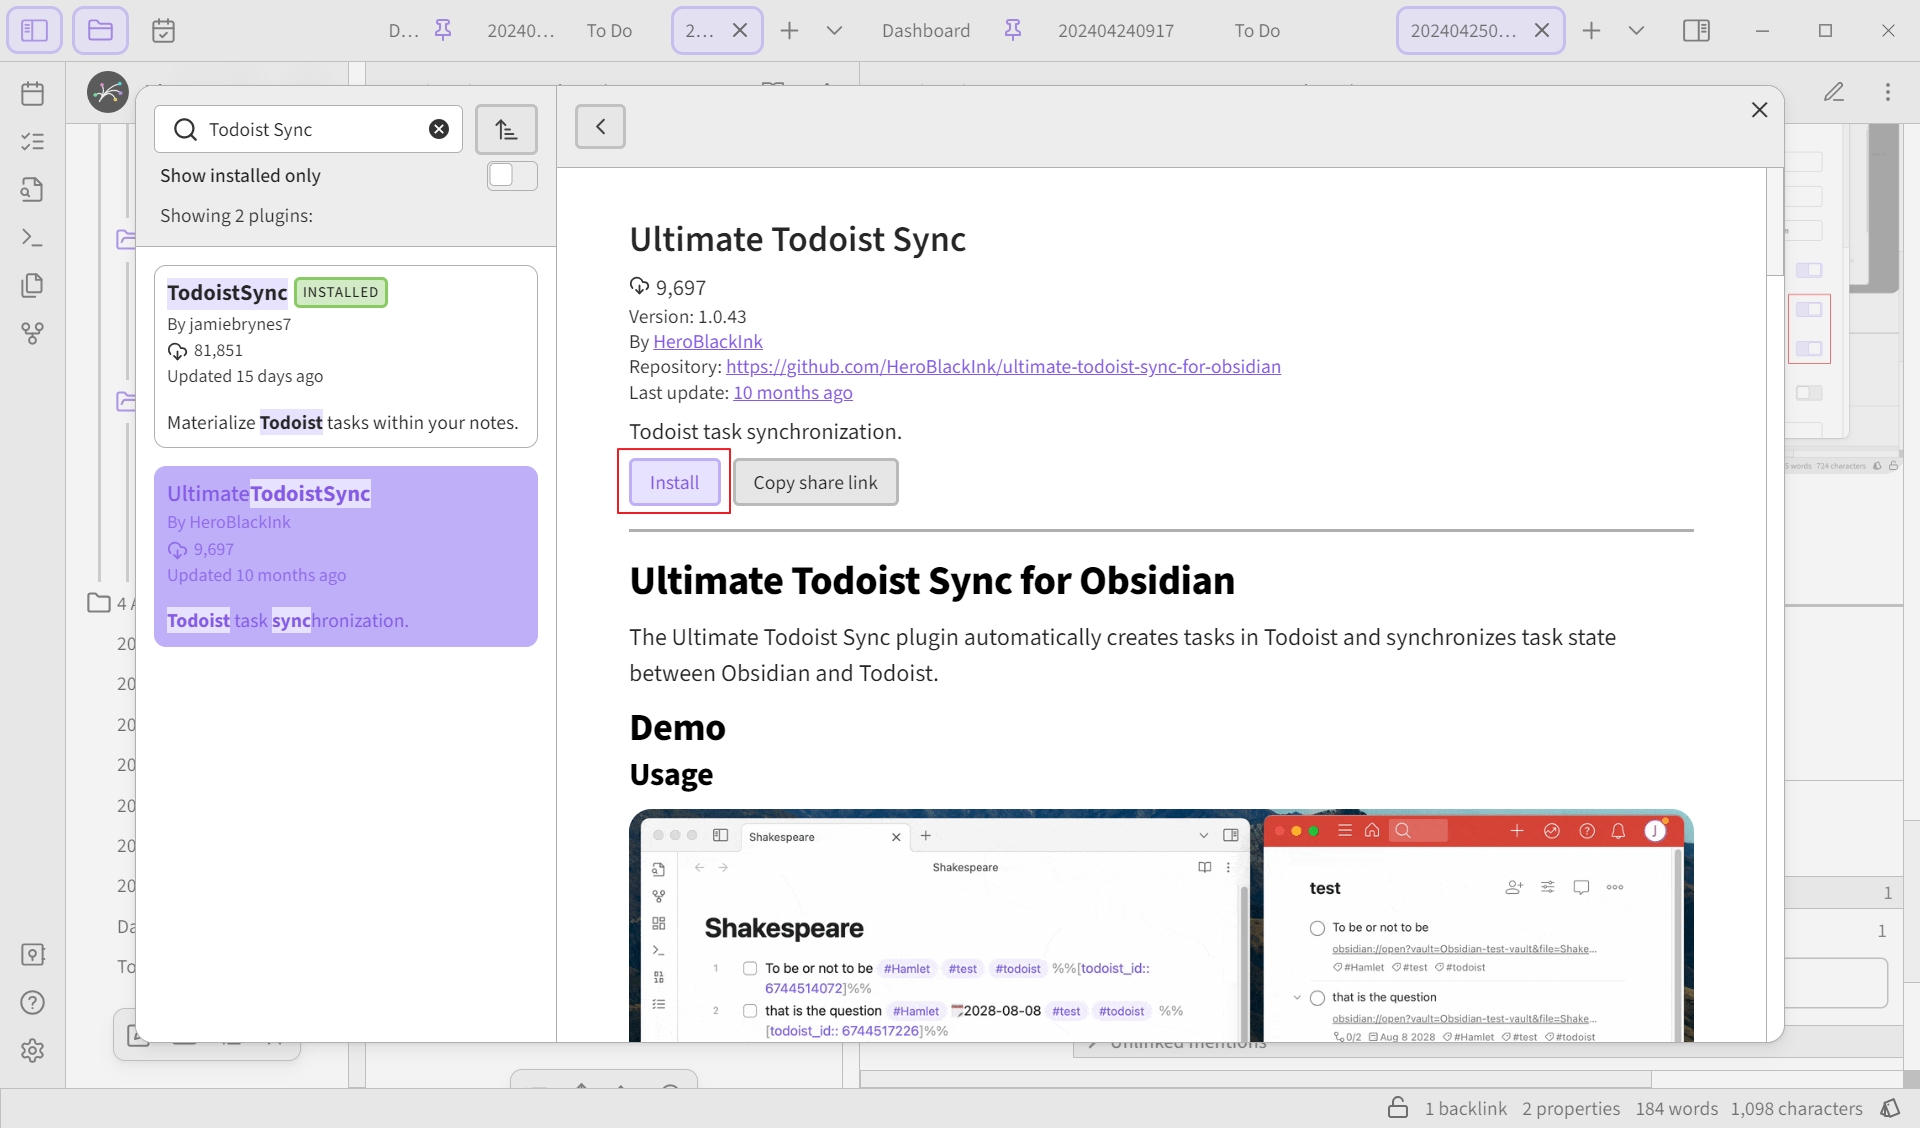Image resolution: width=1920 pixels, height=1128 pixels.
Task: Select the UltimateTodoistSync plugin card
Action: click(x=346, y=556)
